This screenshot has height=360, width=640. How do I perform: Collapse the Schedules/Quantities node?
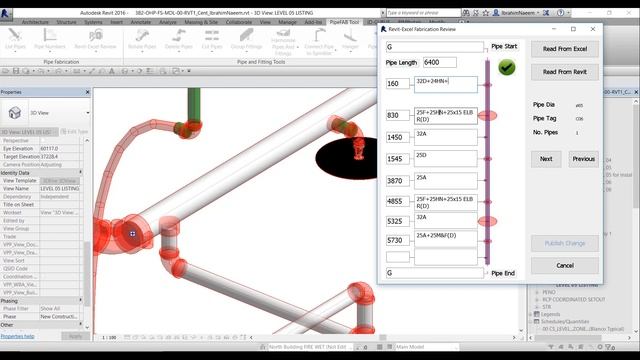tap(531, 322)
